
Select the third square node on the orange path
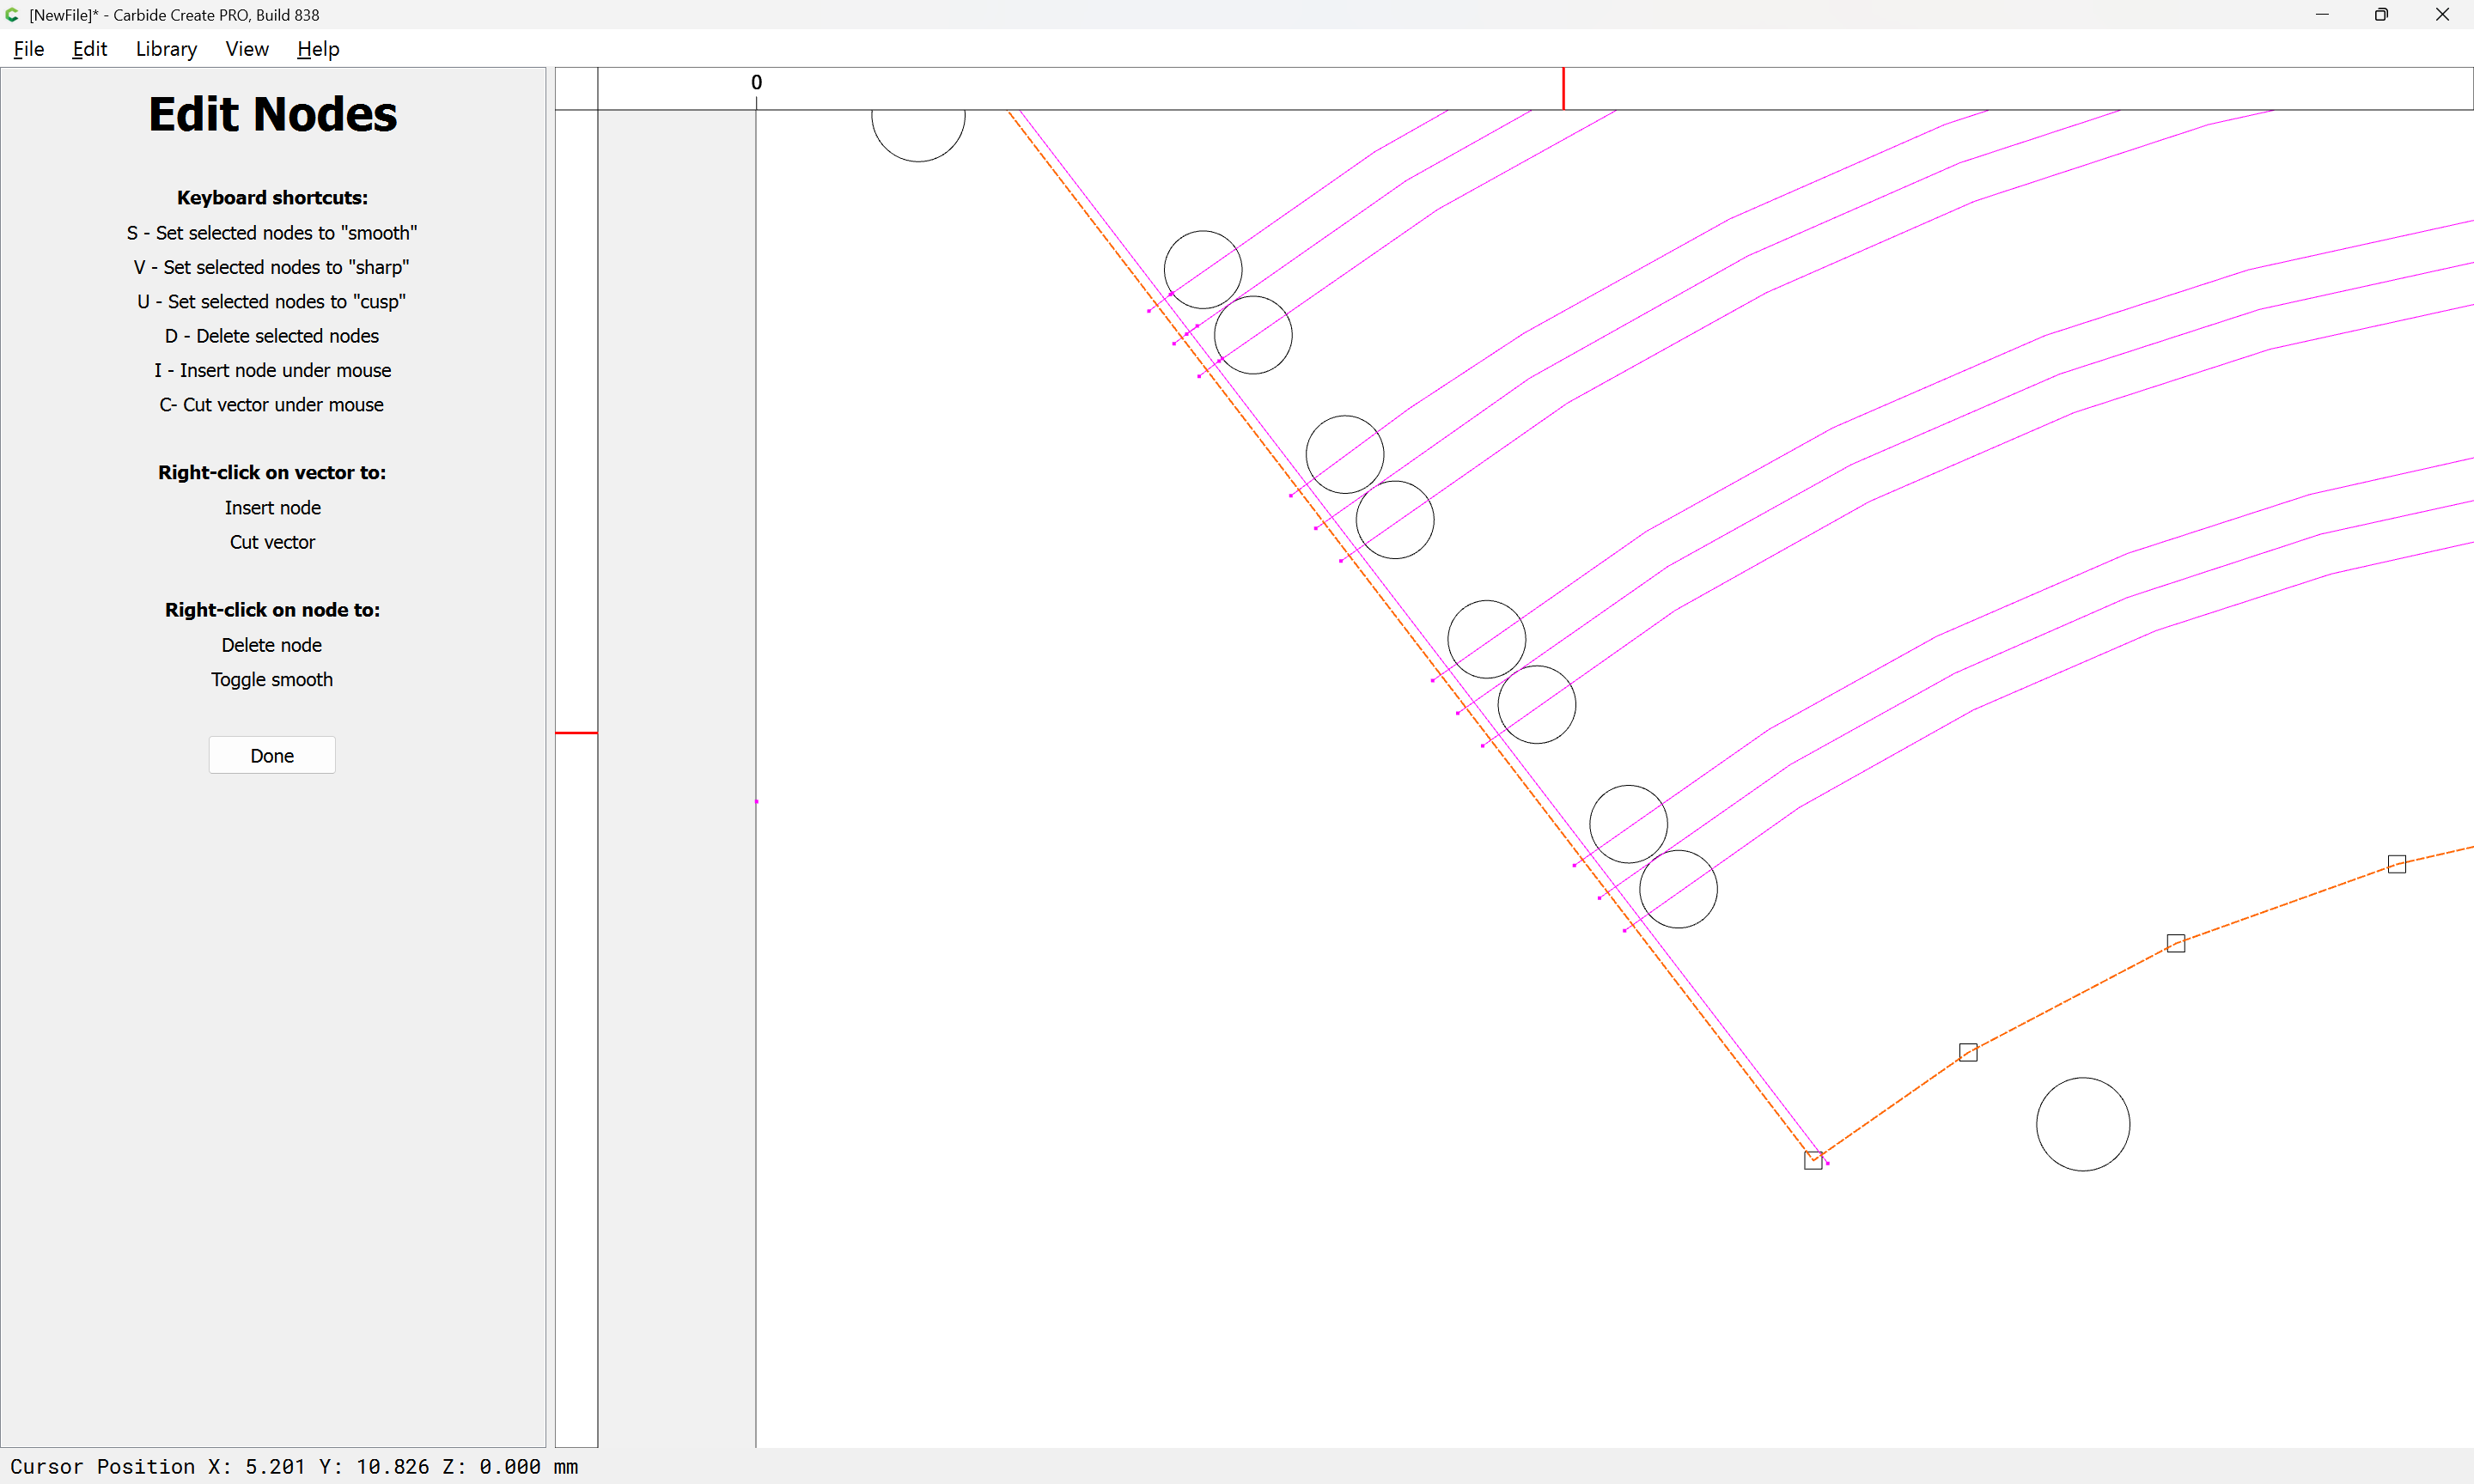(2175, 944)
